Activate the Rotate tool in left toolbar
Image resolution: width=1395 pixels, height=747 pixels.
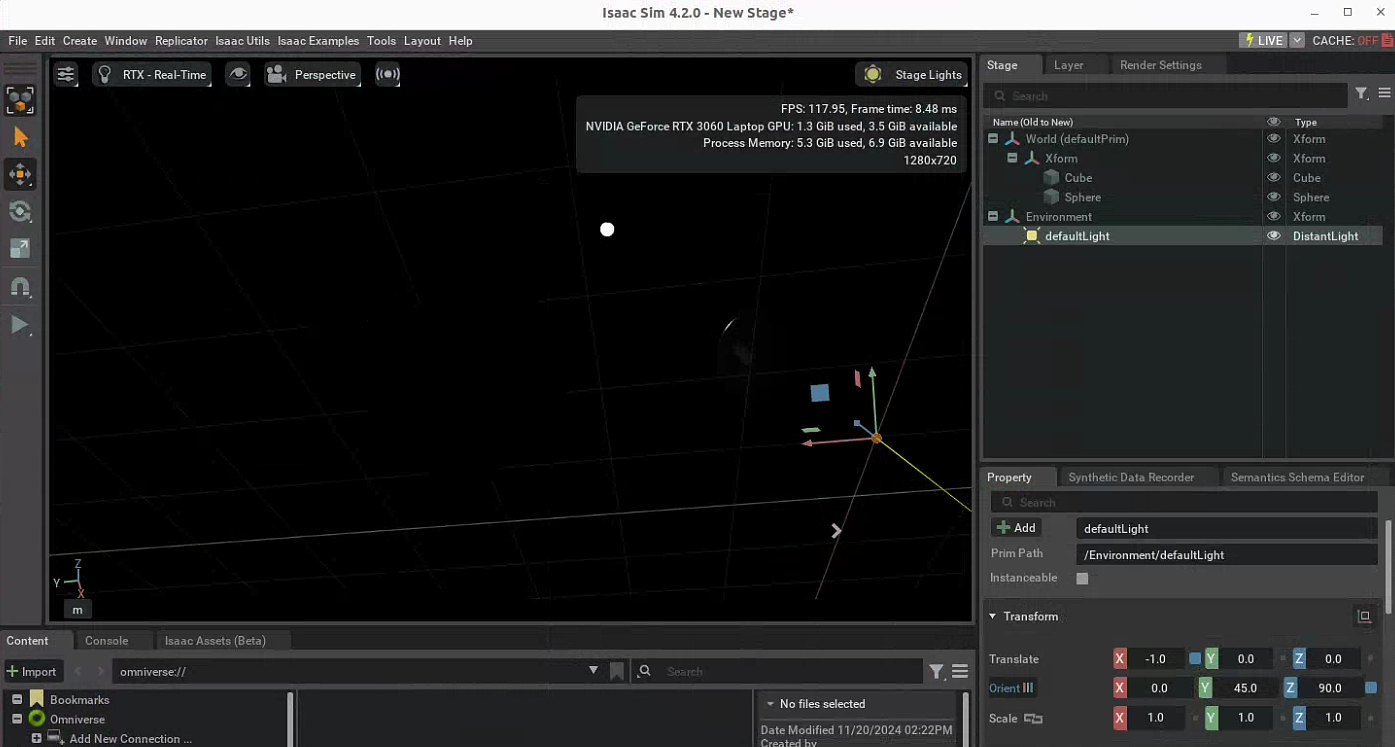pos(20,211)
